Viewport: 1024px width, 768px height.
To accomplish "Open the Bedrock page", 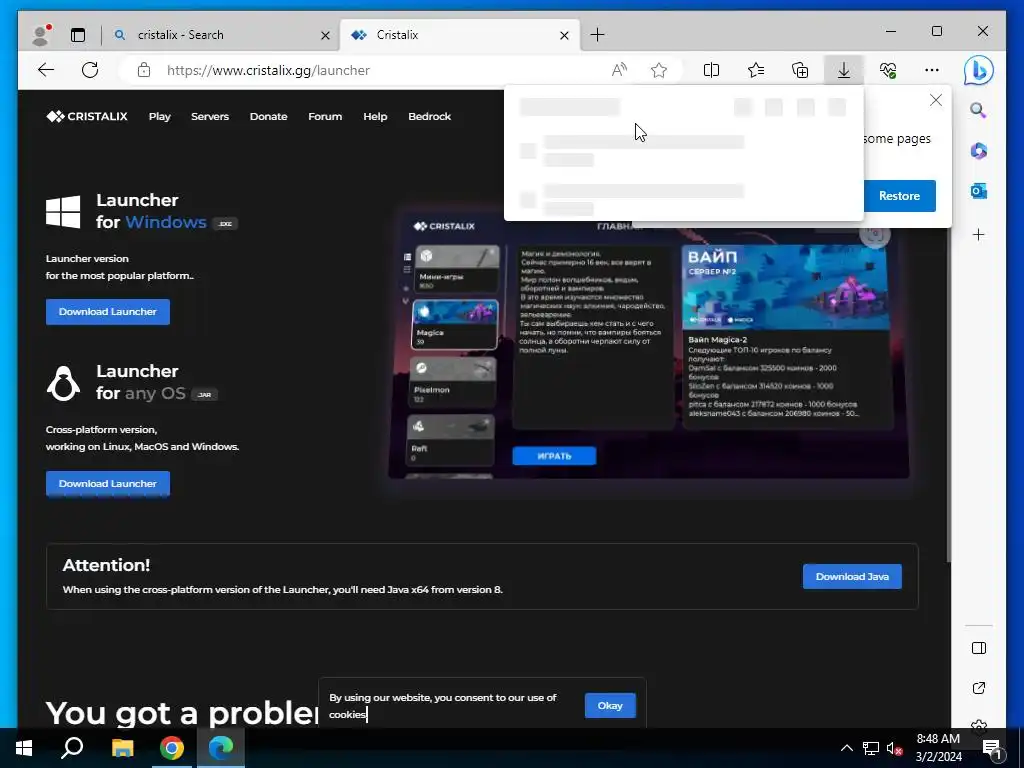I will [429, 116].
